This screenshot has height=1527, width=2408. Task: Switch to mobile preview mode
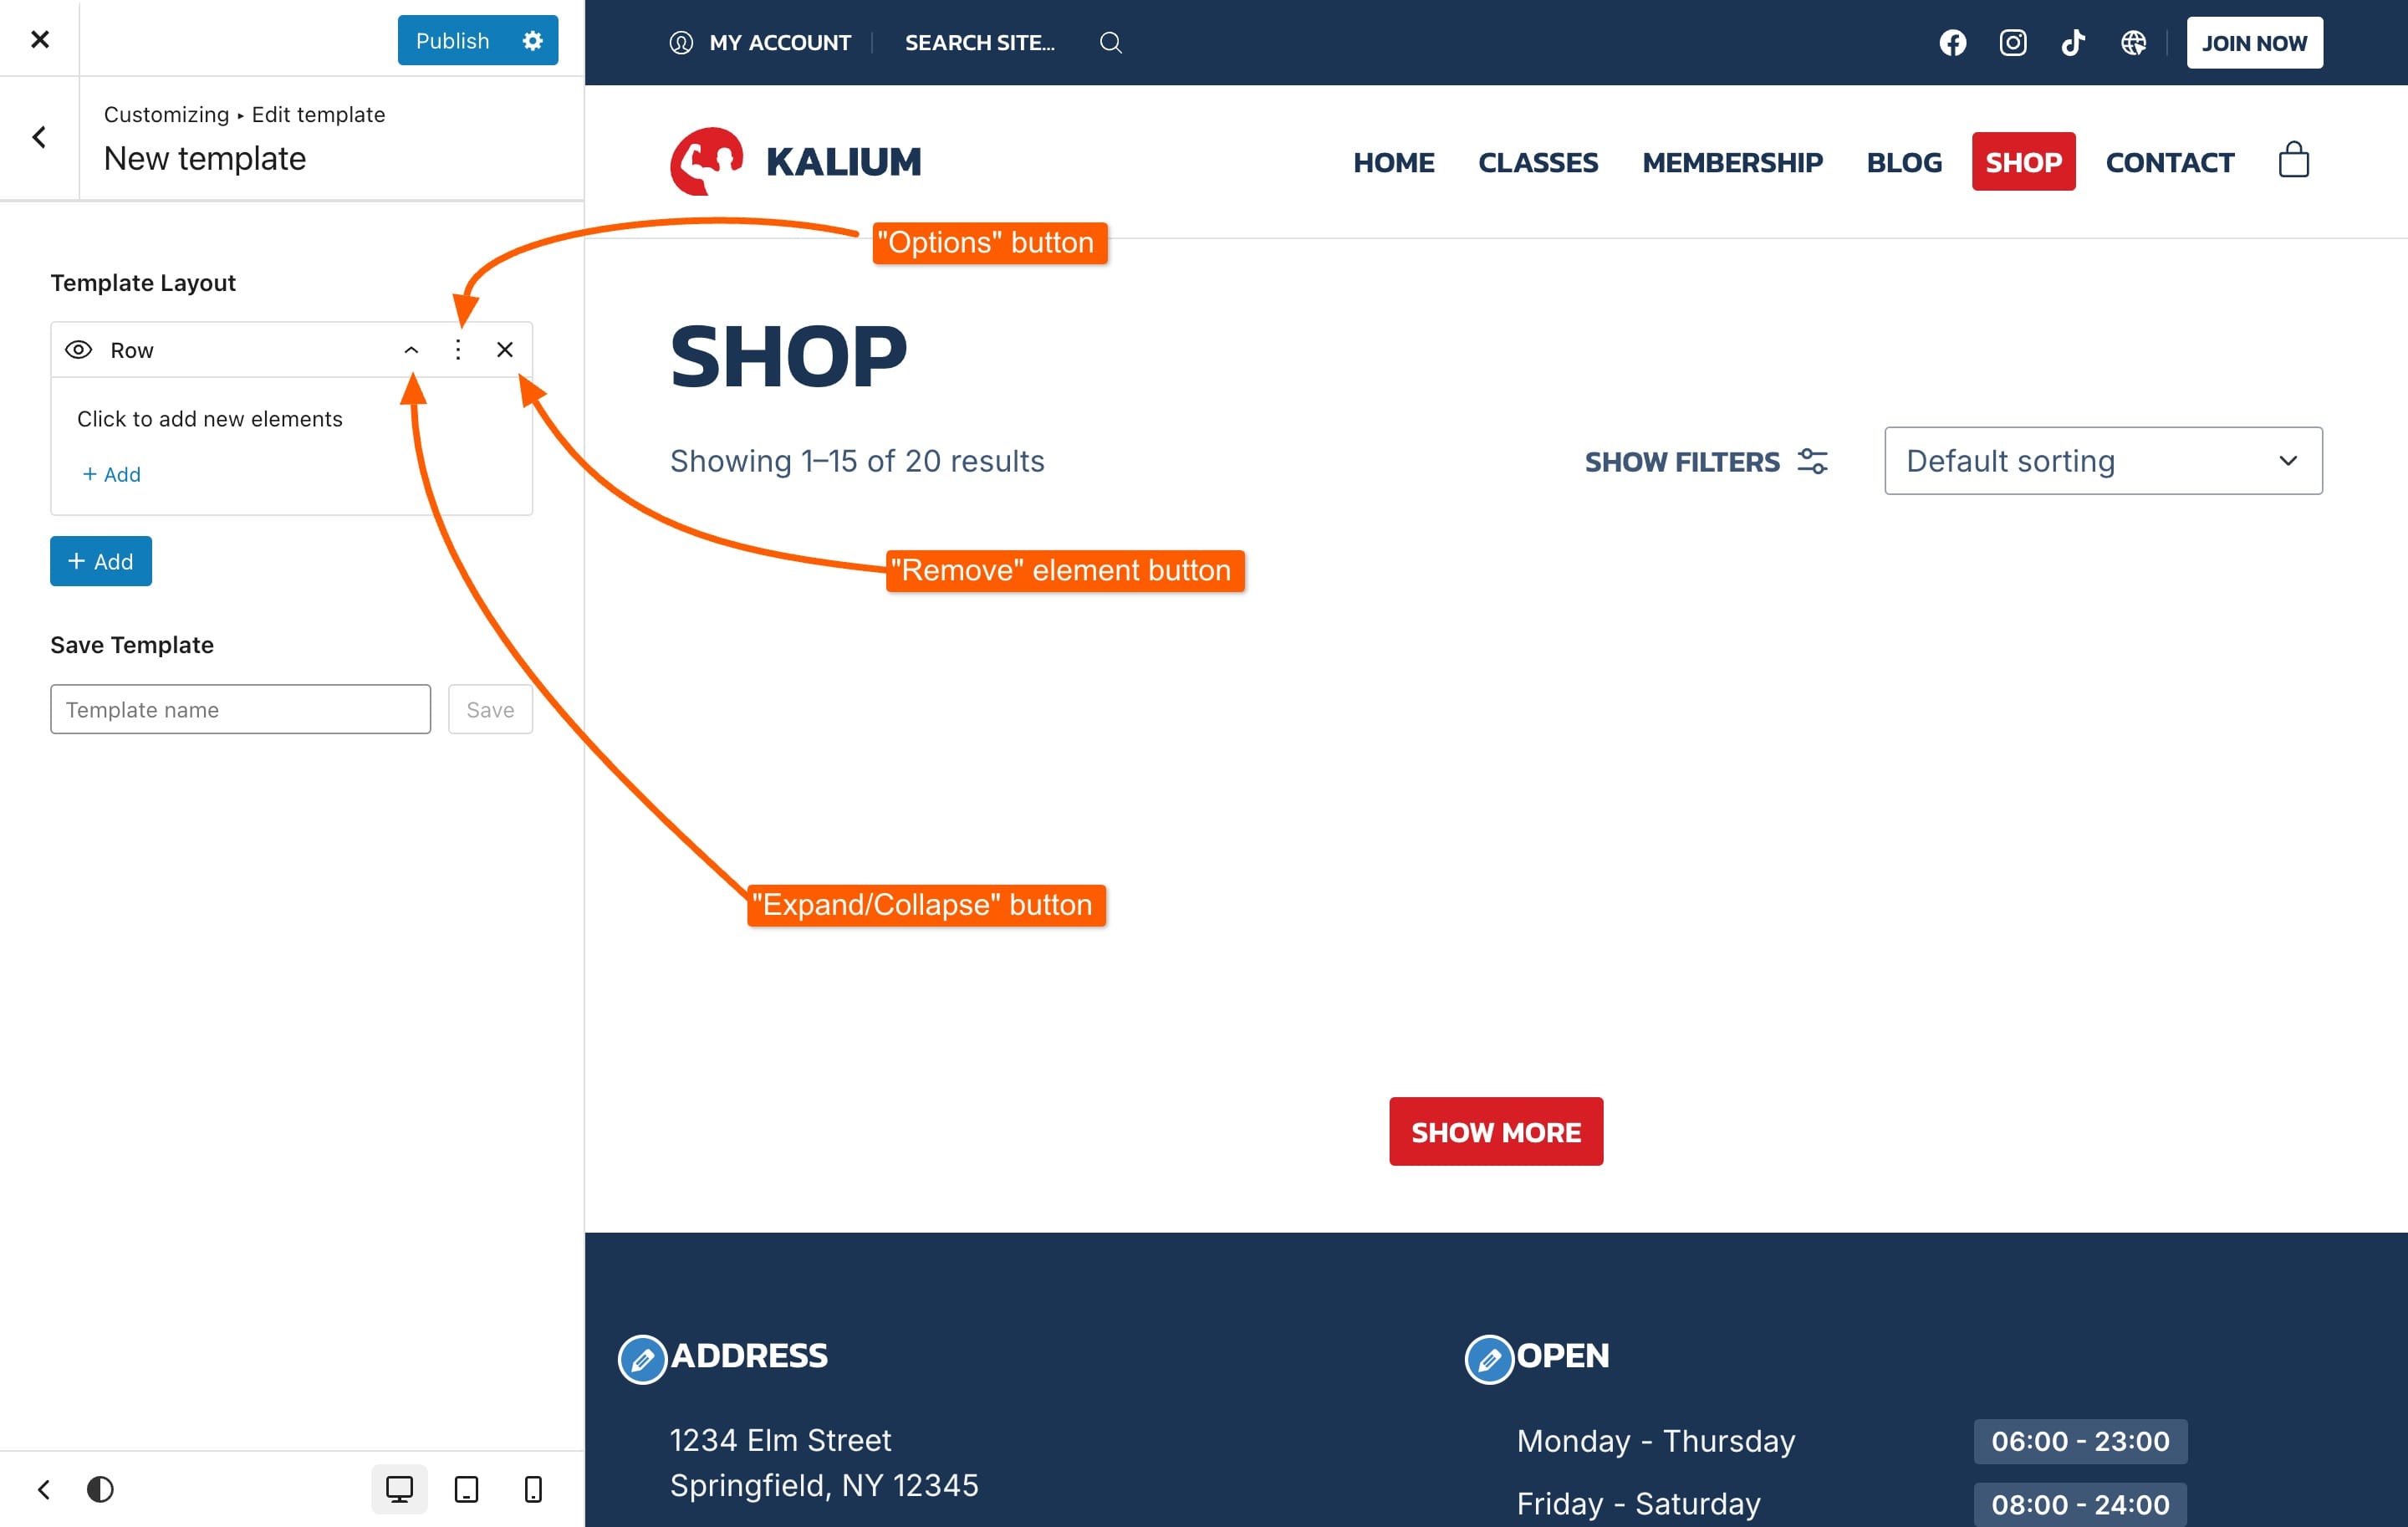tap(533, 1490)
